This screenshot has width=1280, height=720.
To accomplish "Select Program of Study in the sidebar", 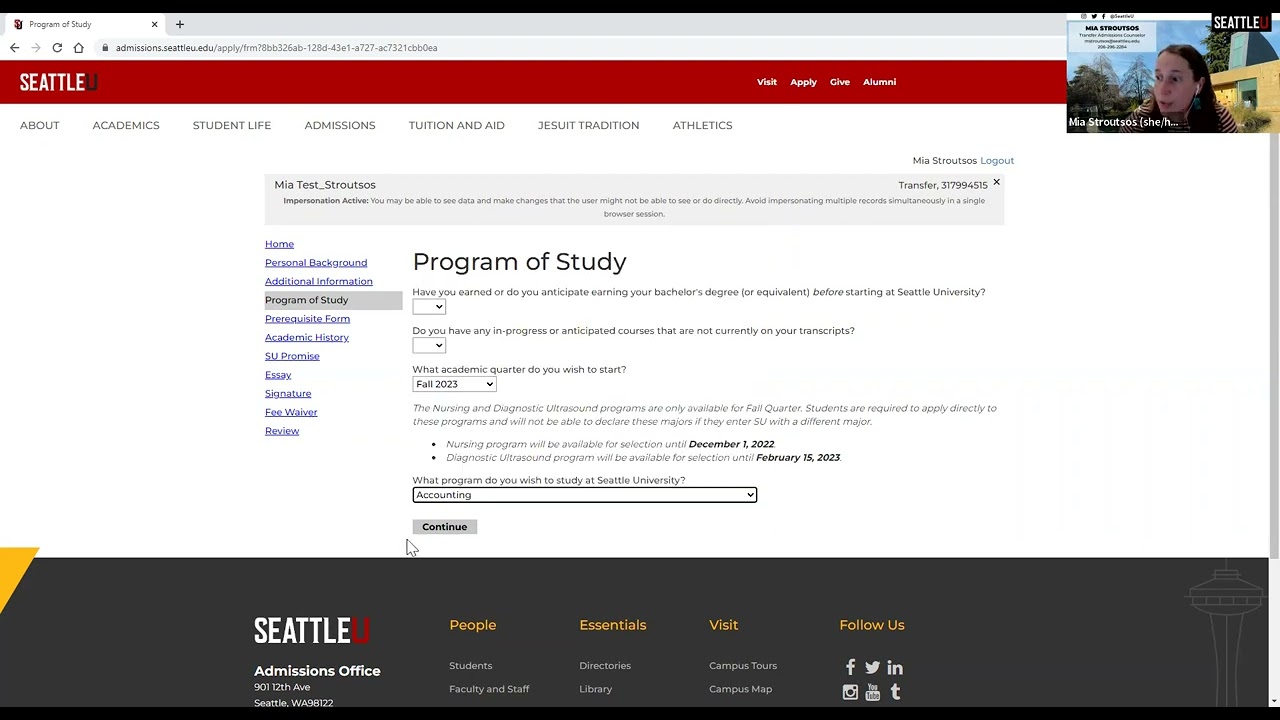I will point(333,300).
